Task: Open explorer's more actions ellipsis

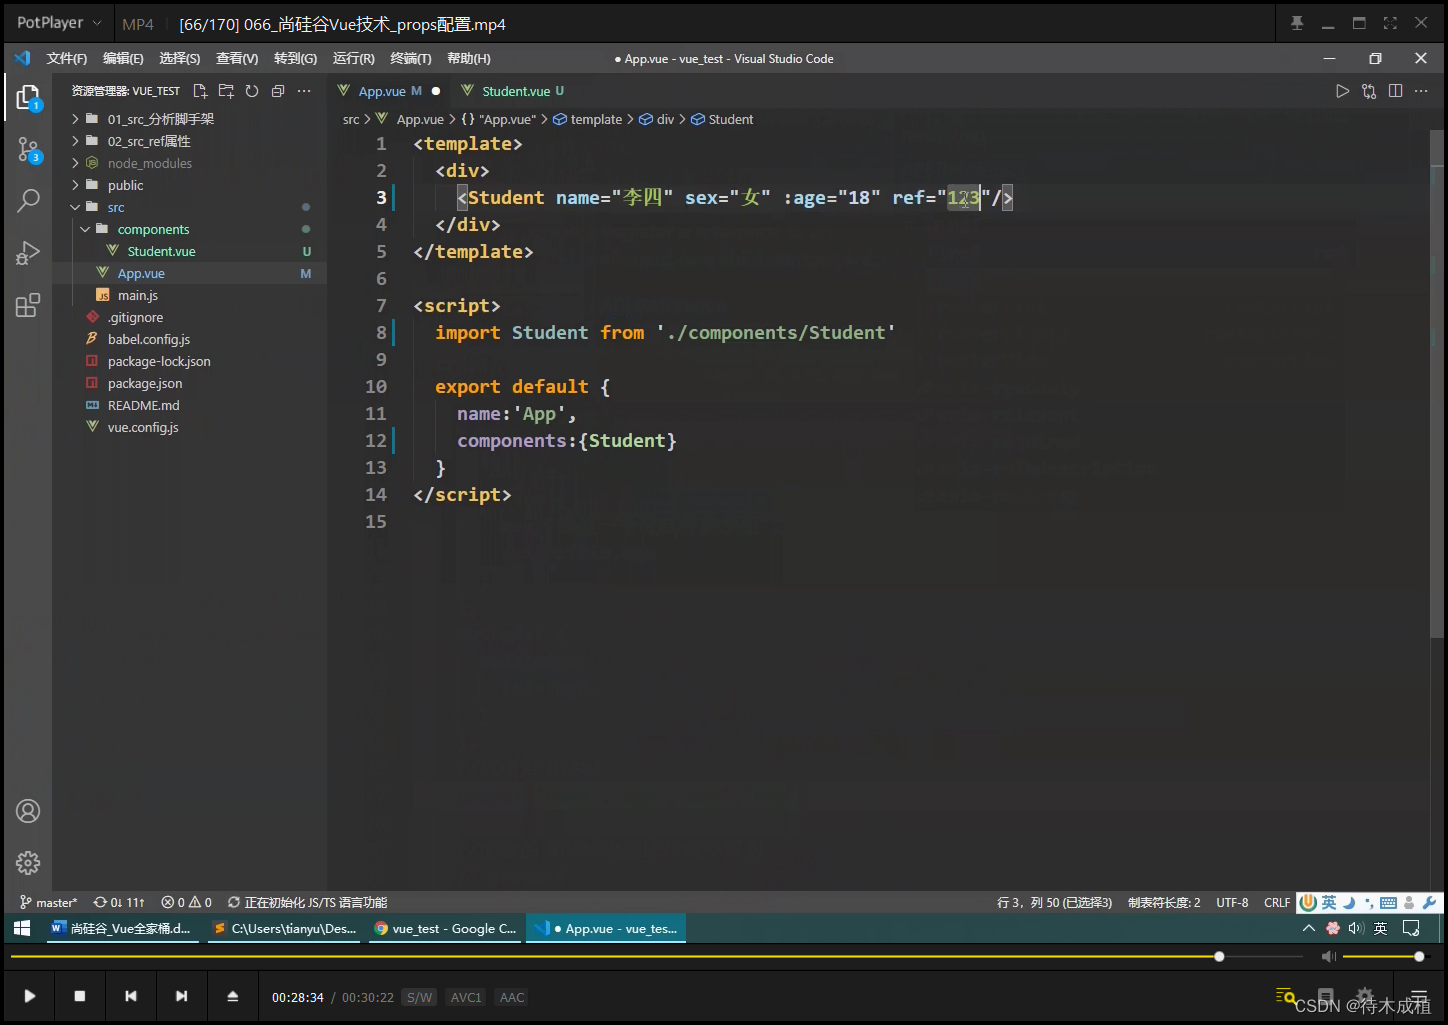Action: point(304,91)
